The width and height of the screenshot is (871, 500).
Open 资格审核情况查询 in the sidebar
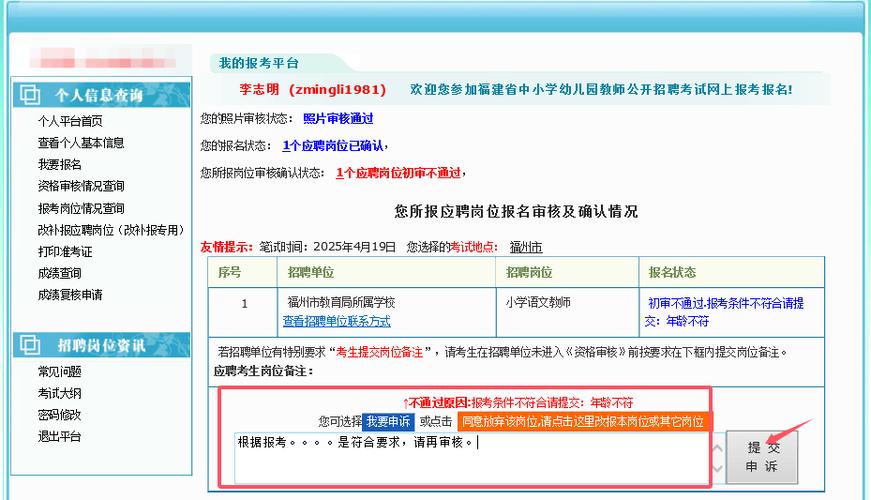(x=81, y=186)
